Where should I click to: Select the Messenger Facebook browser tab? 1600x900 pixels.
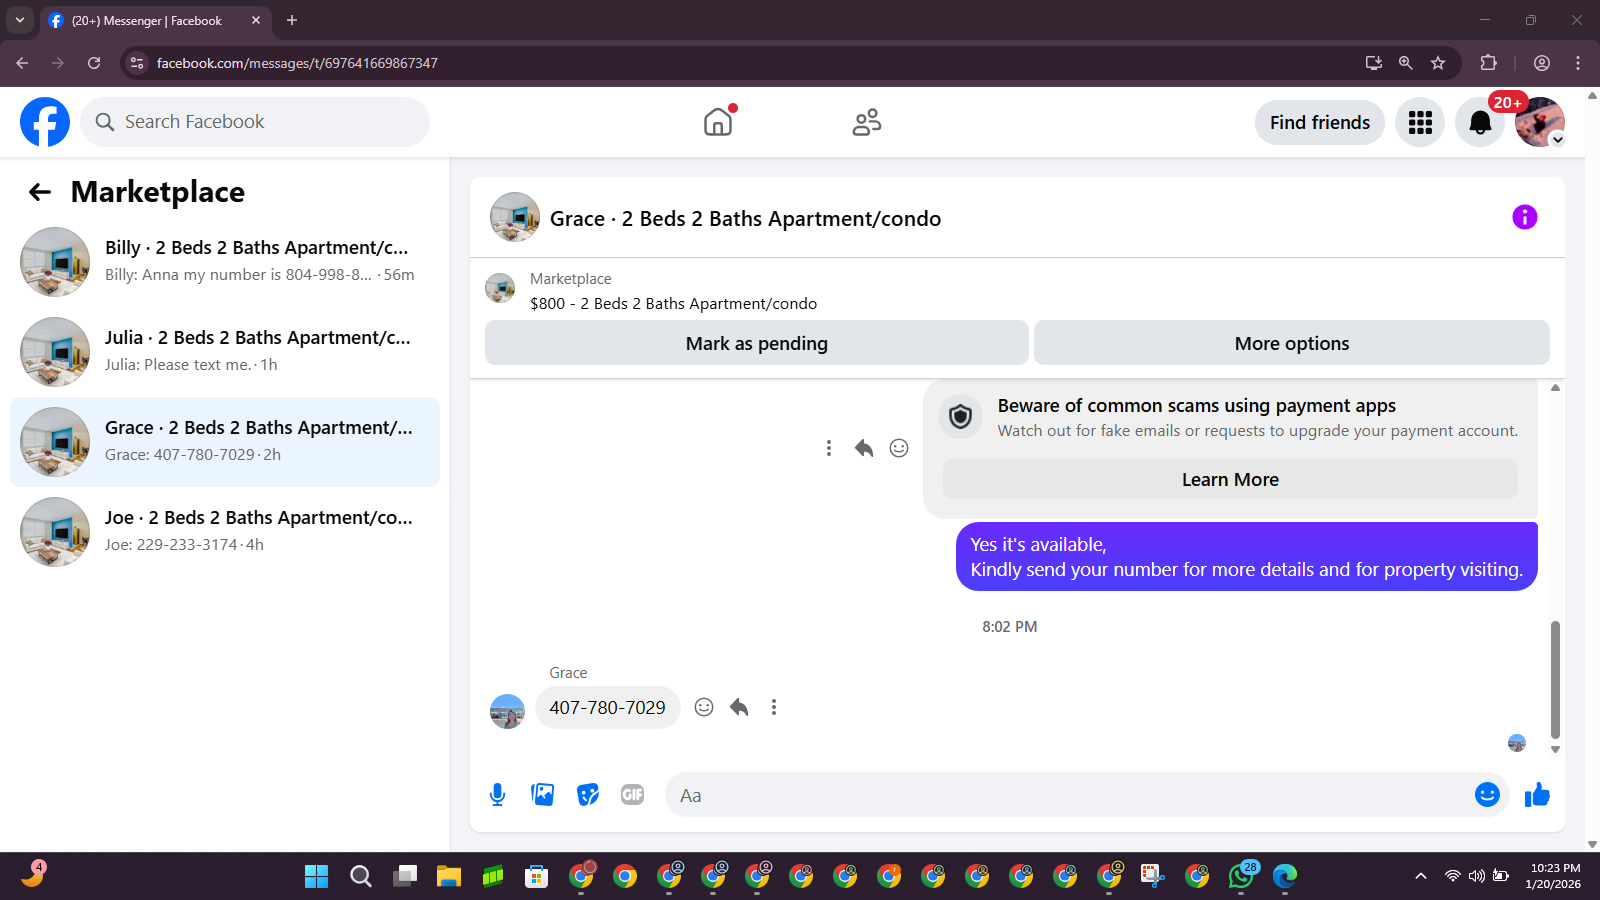[155, 20]
